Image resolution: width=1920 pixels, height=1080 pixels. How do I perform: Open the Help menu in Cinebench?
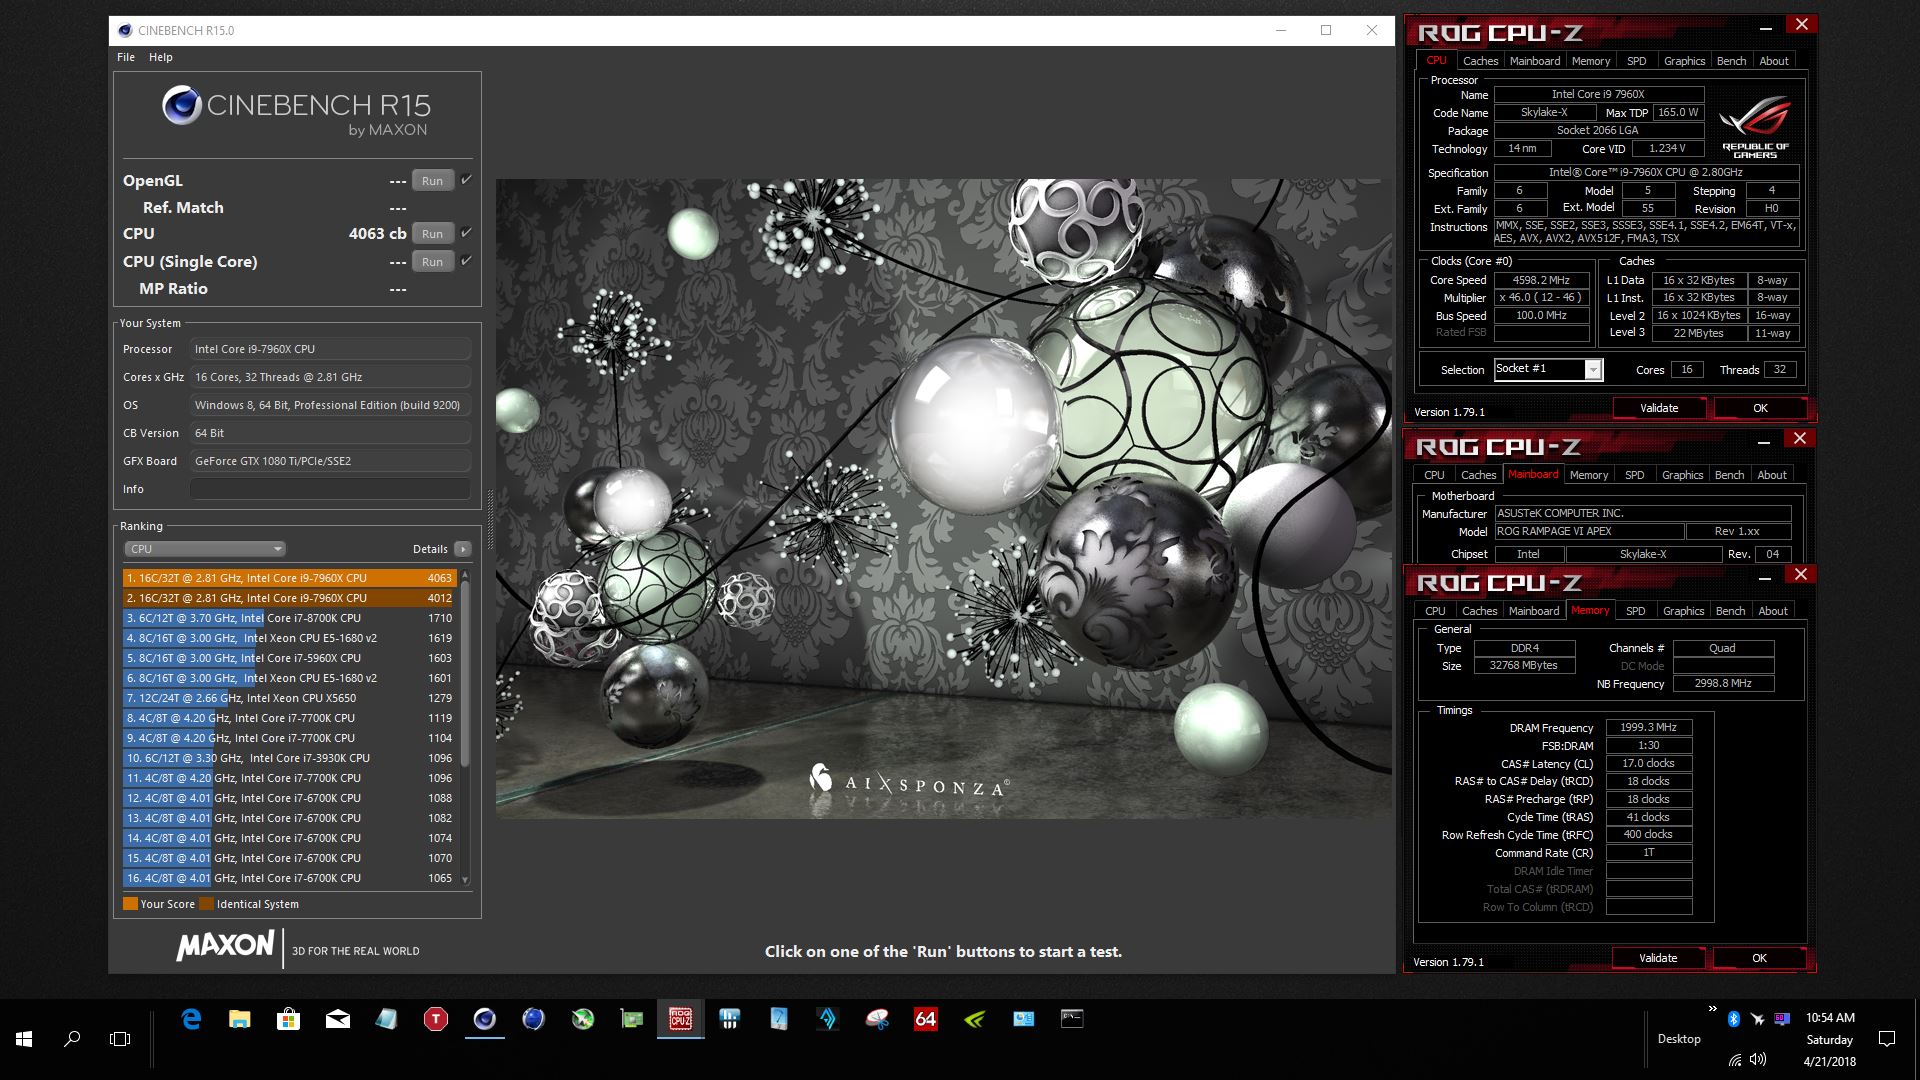coord(160,57)
